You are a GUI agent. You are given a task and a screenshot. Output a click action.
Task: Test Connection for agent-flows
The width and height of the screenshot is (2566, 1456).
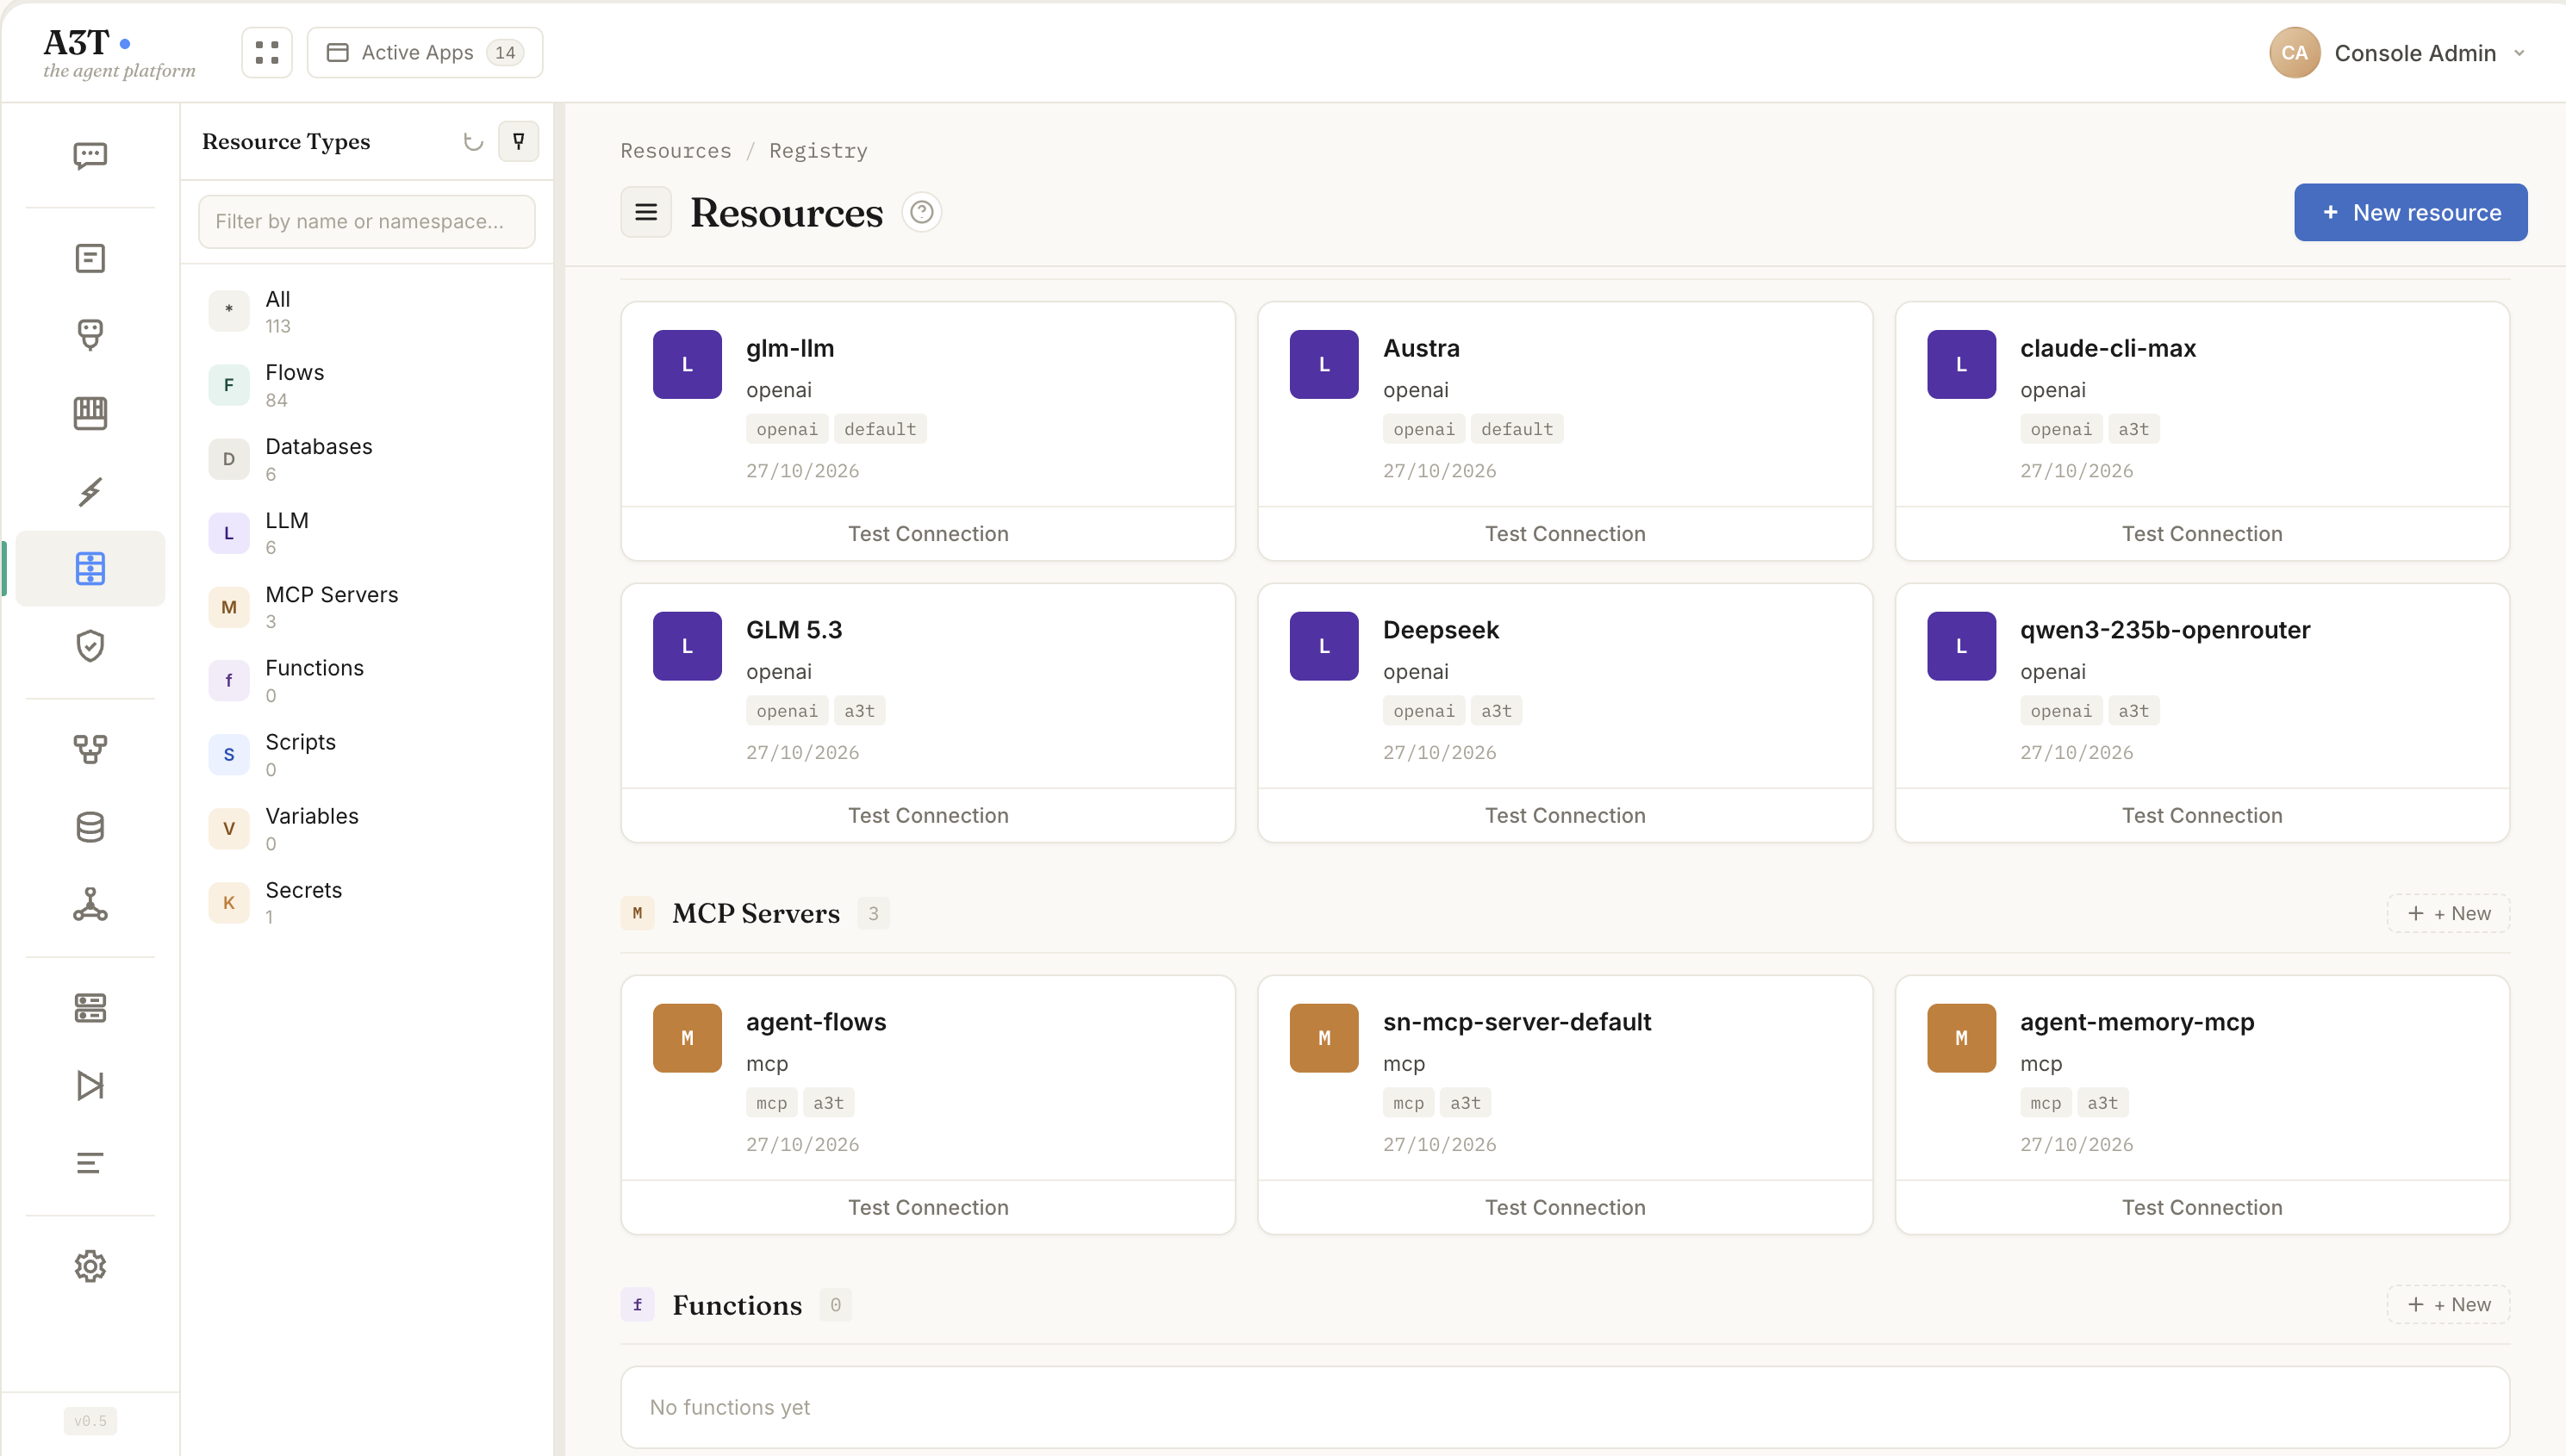[928, 1207]
